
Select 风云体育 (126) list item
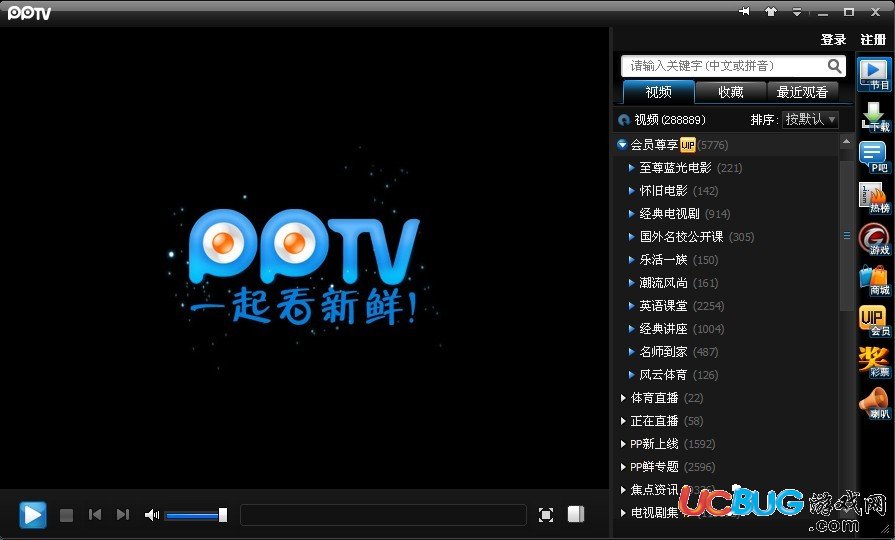click(679, 374)
